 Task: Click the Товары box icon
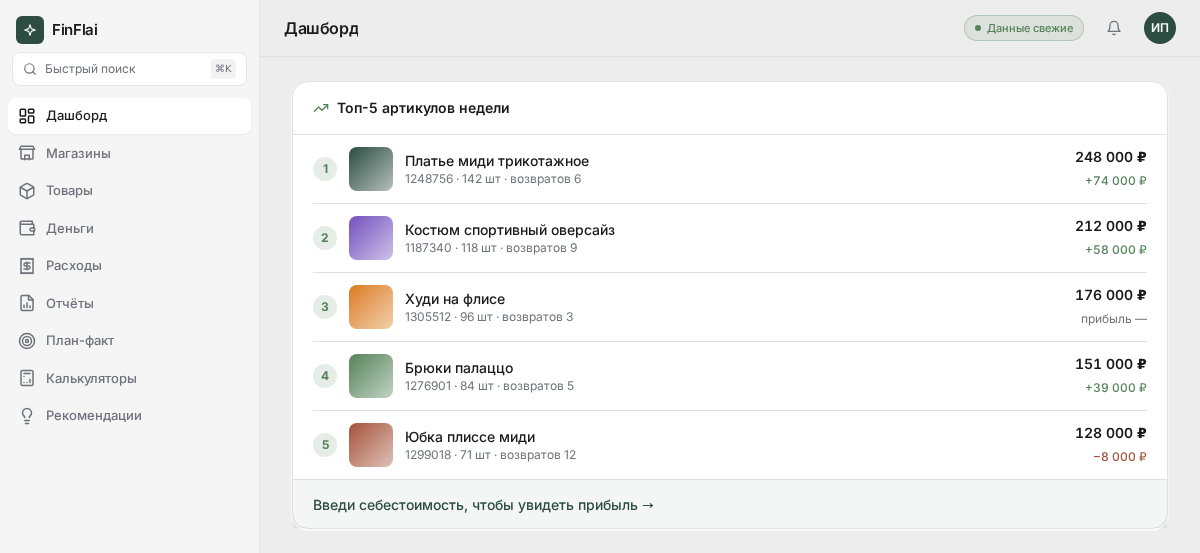[x=27, y=190]
